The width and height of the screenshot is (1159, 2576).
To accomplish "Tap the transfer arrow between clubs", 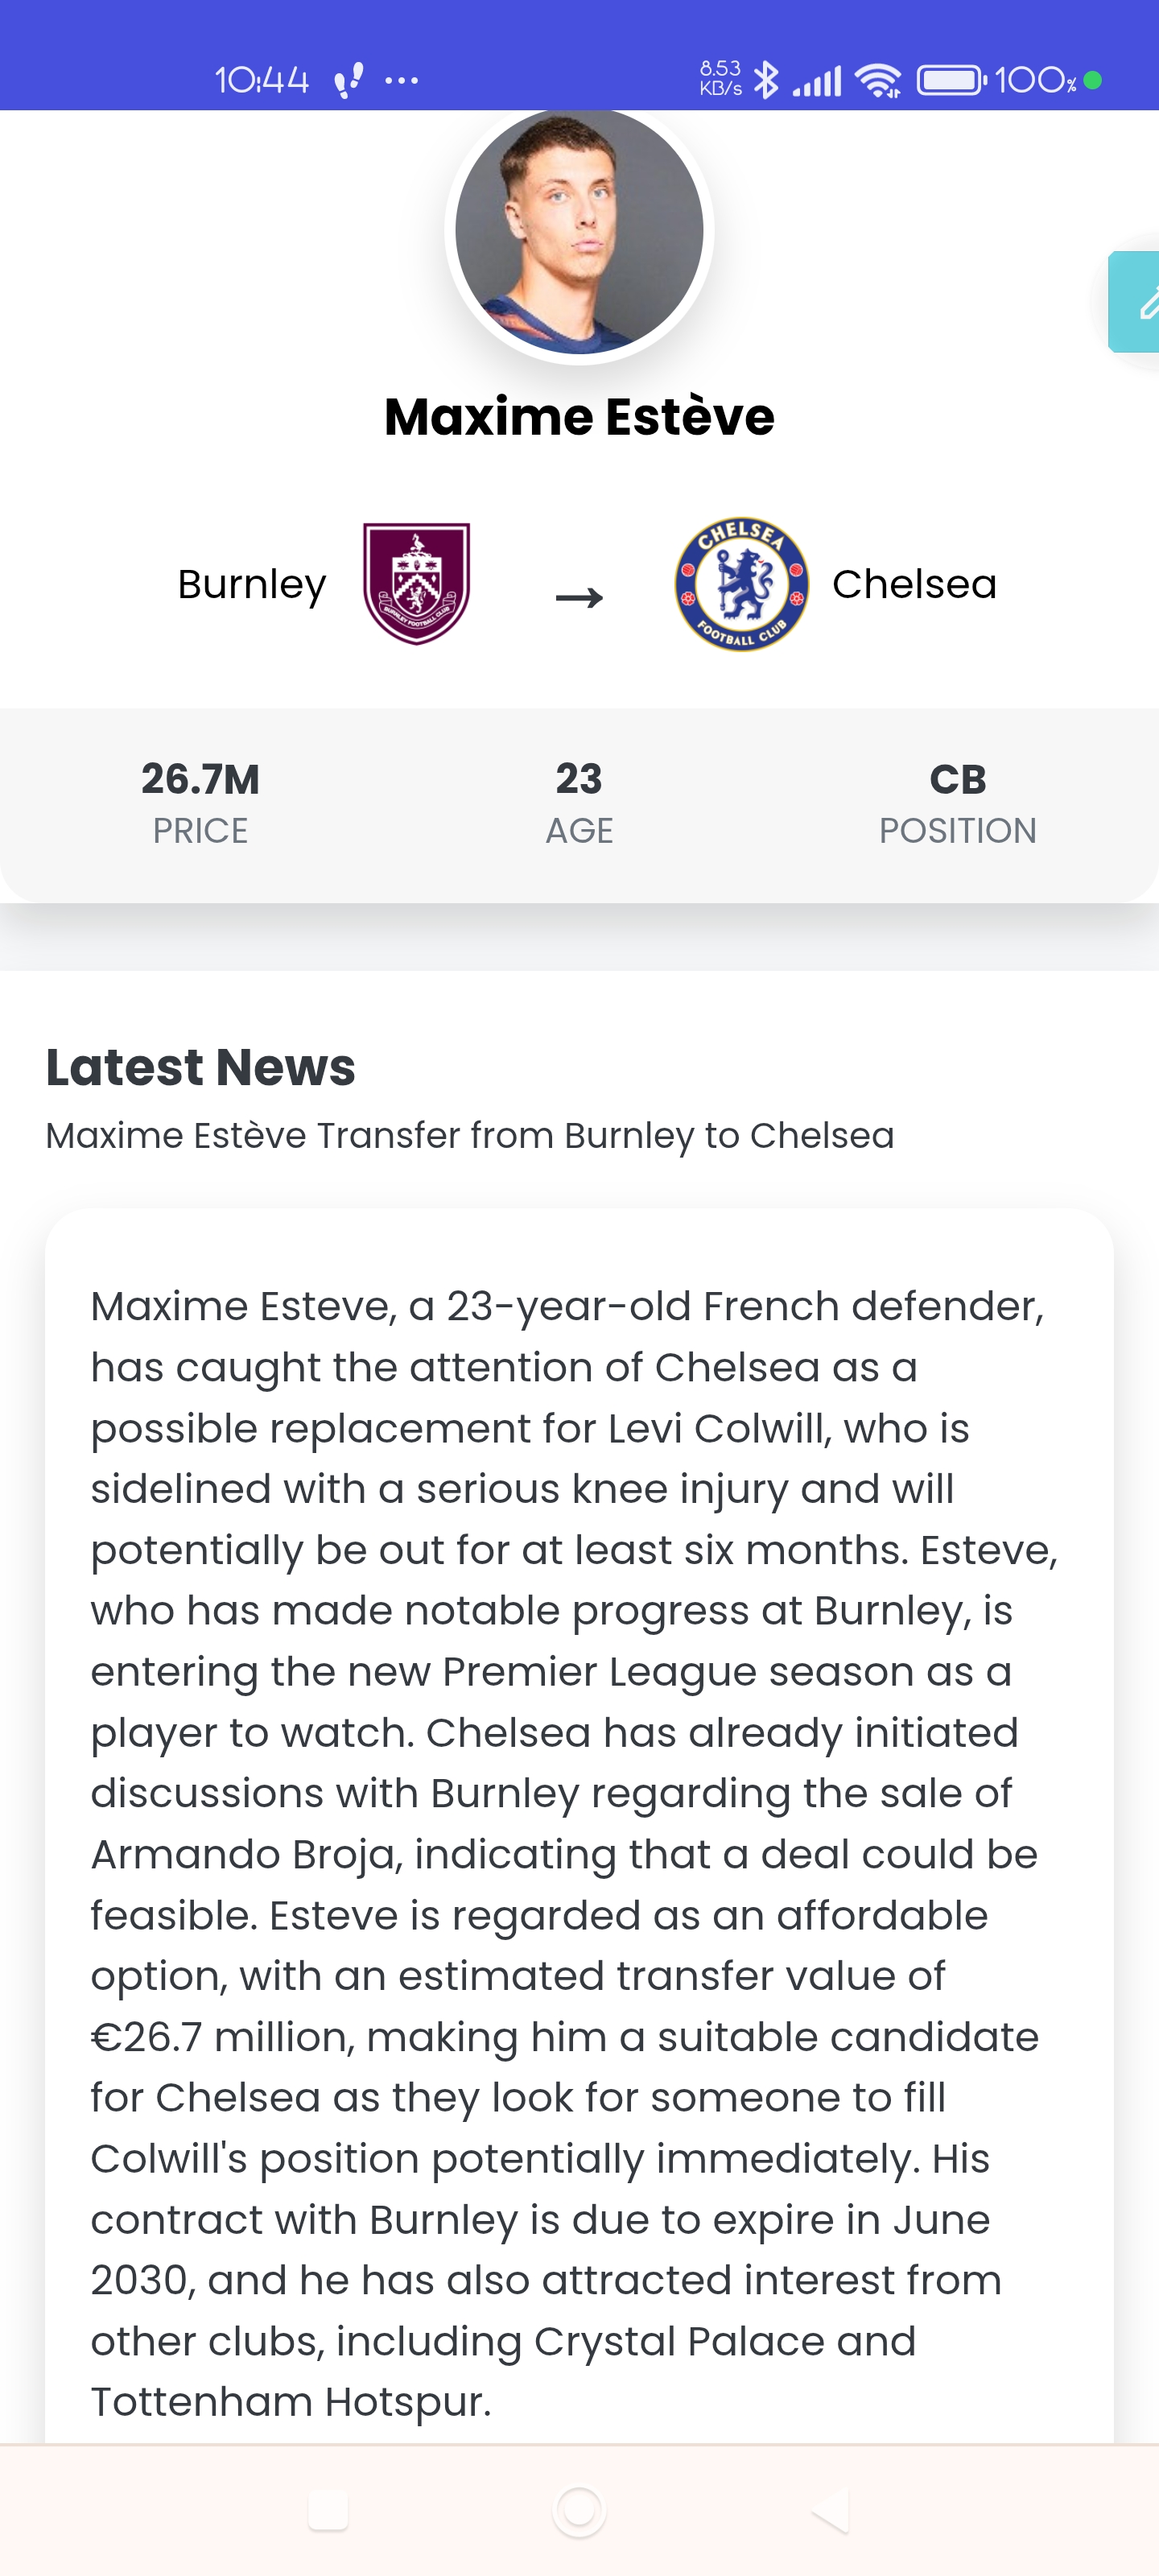I will 579,597.
